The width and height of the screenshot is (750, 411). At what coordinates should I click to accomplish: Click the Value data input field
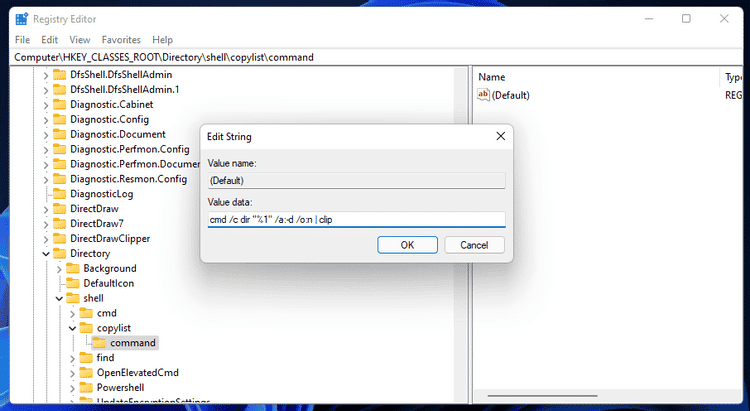point(356,220)
